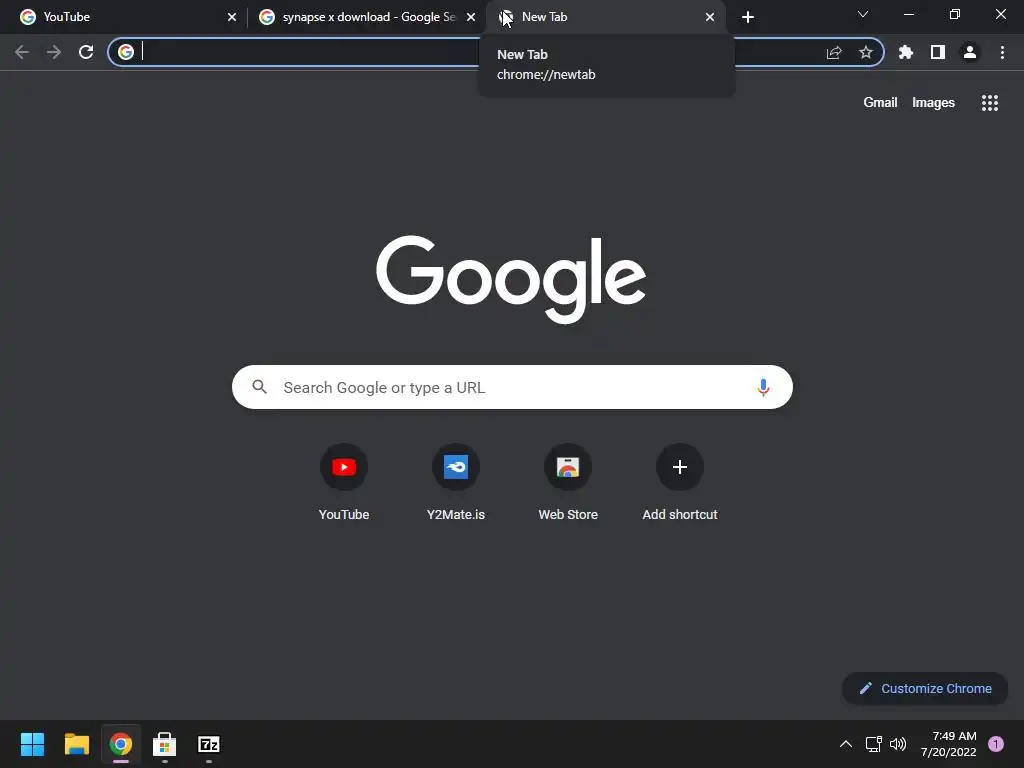Open the Windows Start menu
The width and height of the screenshot is (1024, 768).
pyautogui.click(x=32, y=744)
